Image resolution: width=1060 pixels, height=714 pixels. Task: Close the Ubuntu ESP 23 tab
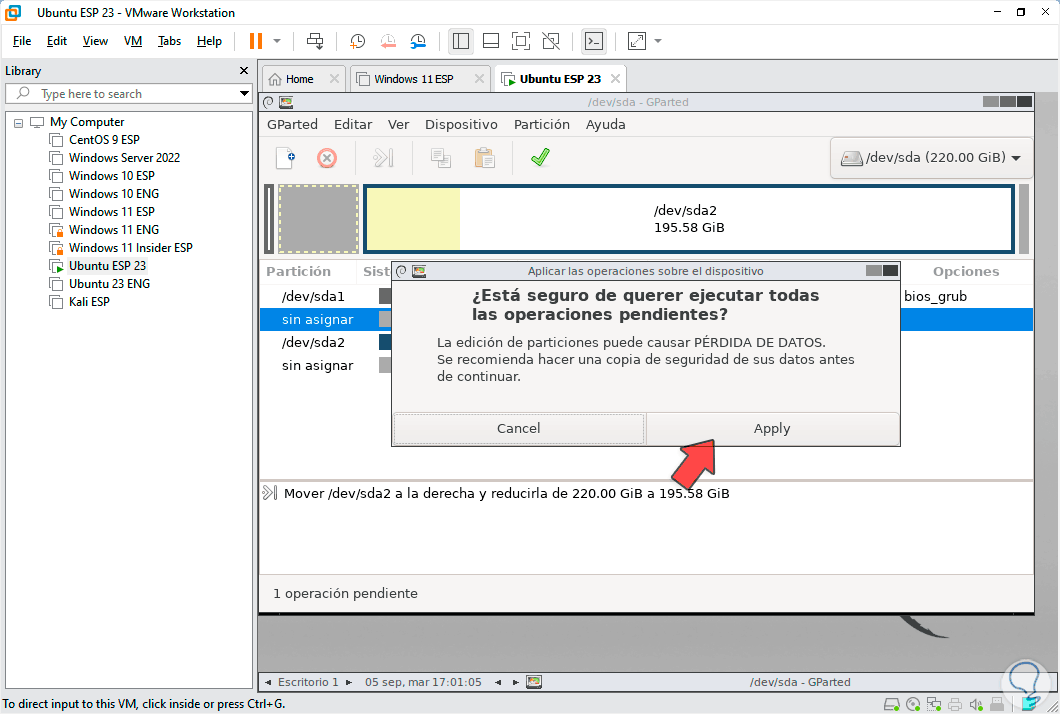615,79
